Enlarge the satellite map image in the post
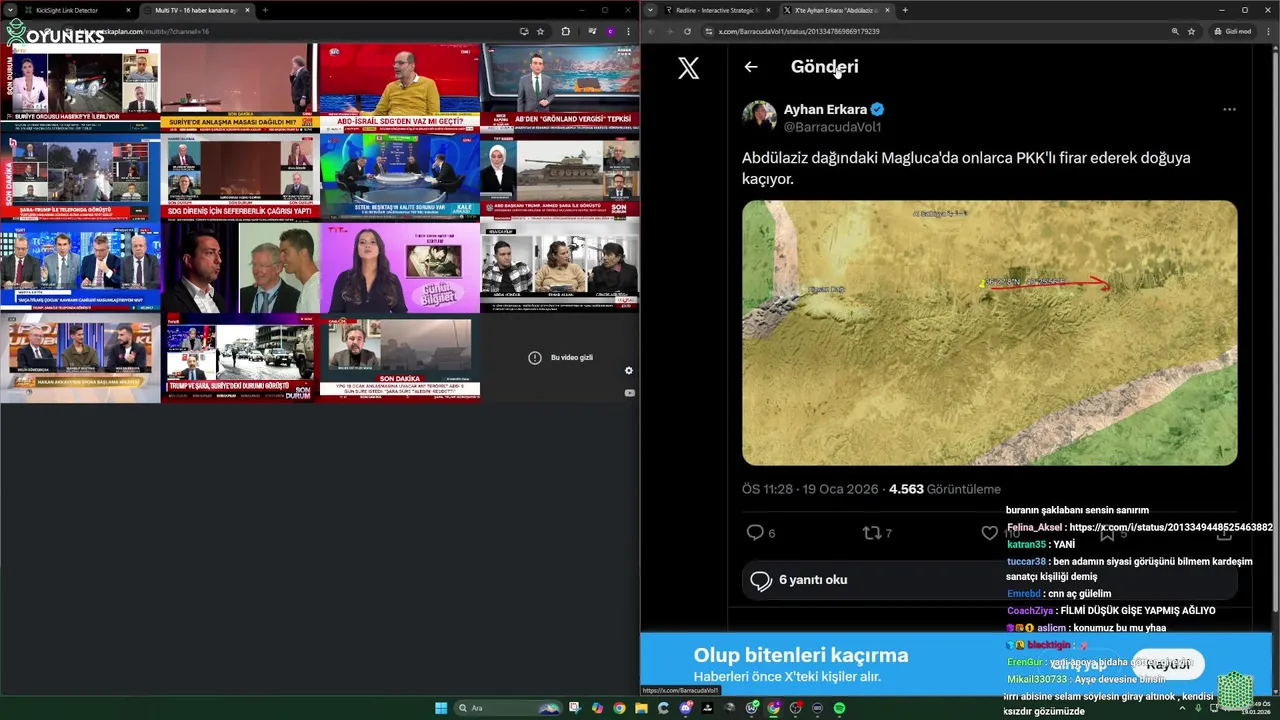 click(x=989, y=333)
